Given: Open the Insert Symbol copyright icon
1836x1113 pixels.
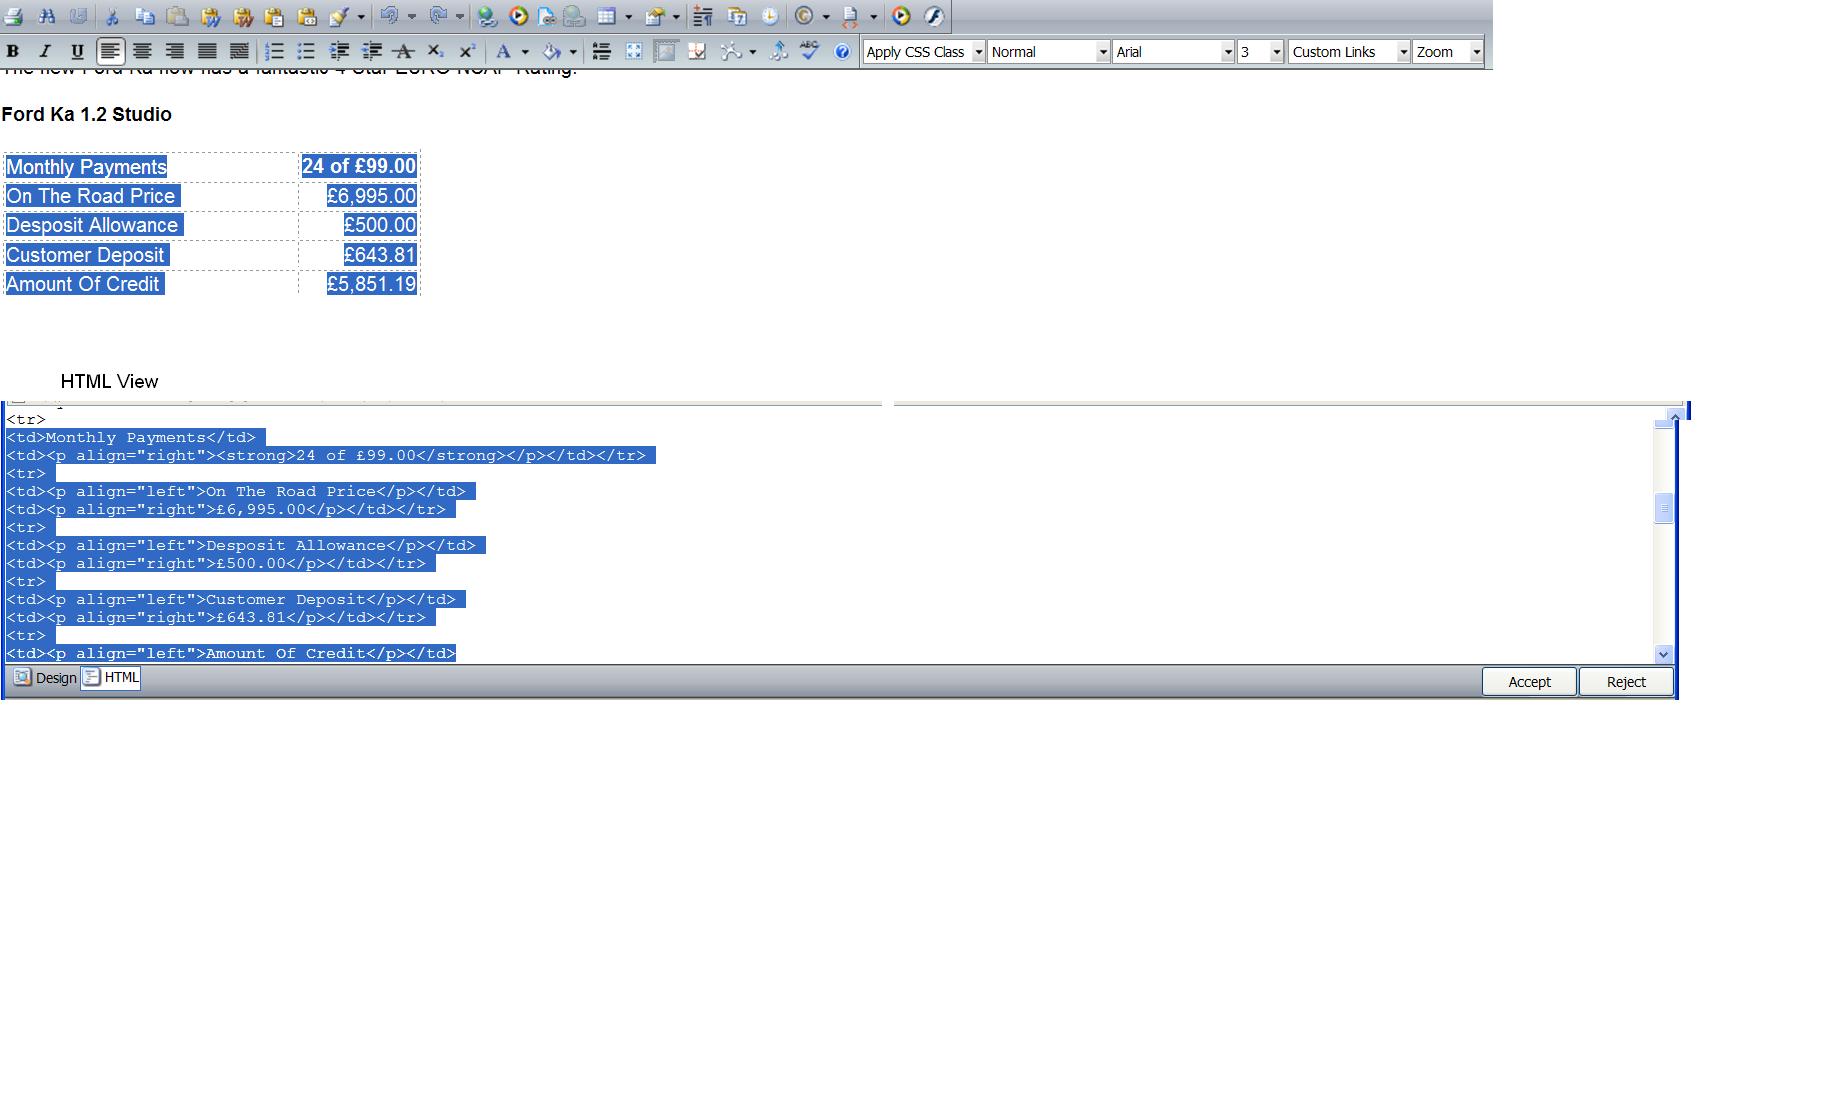Looking at the screenshot, I should (x=804, y=16).
